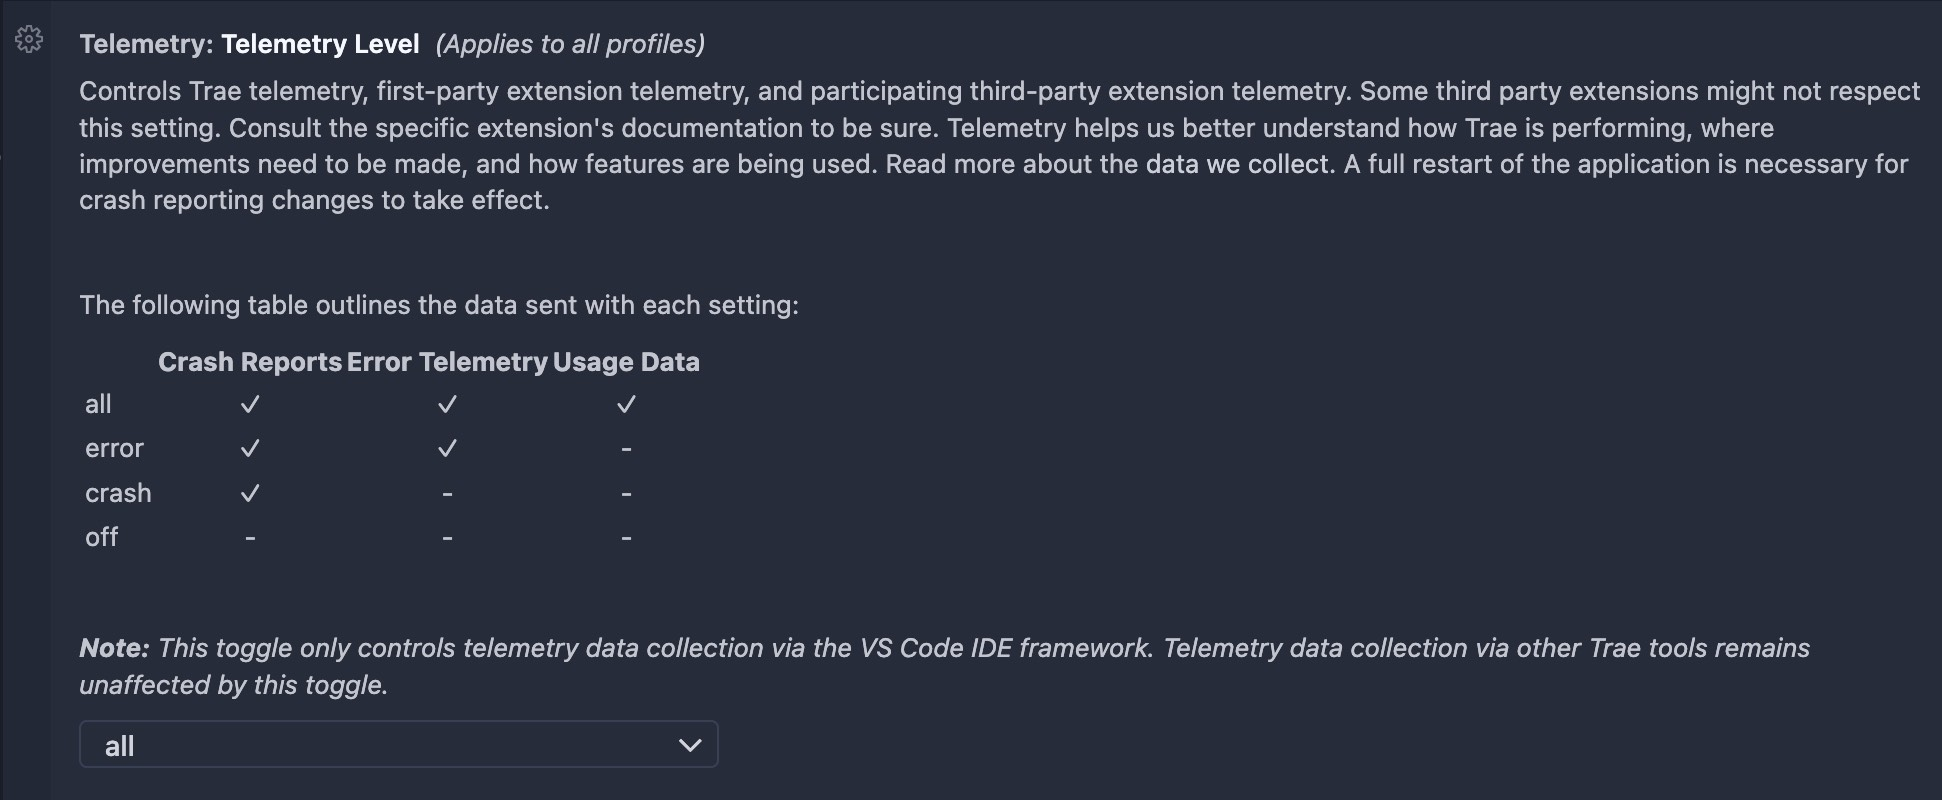This screenshot has height=800, width=1942.
Task: Click Usage Data checkmark in the all row
Action: [x=626, y=405]
